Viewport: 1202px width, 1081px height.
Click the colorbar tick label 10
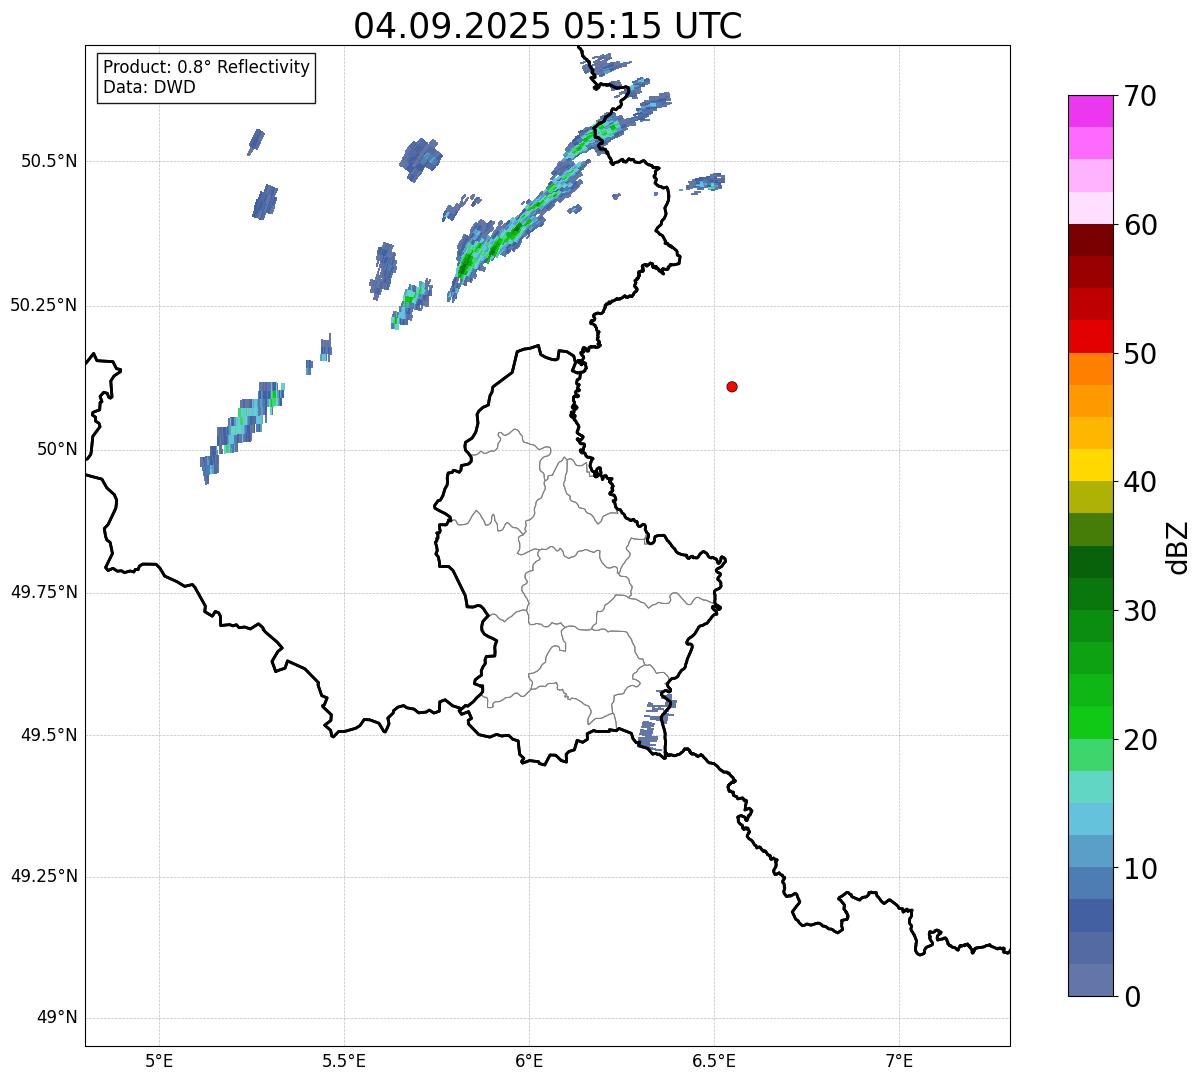tap(1140, 869)
